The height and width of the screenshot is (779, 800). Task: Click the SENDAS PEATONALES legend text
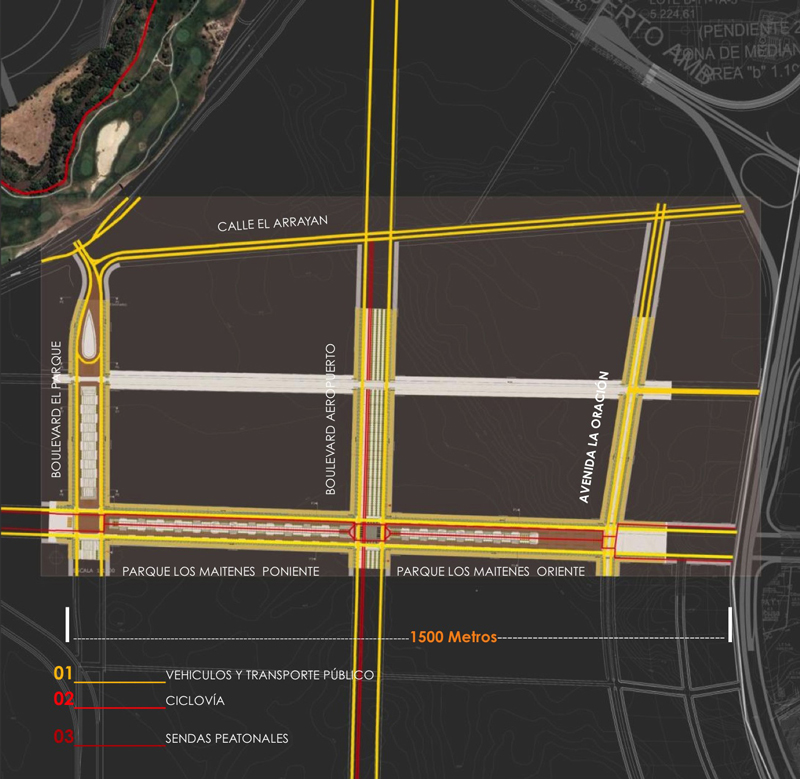point(227,739)
